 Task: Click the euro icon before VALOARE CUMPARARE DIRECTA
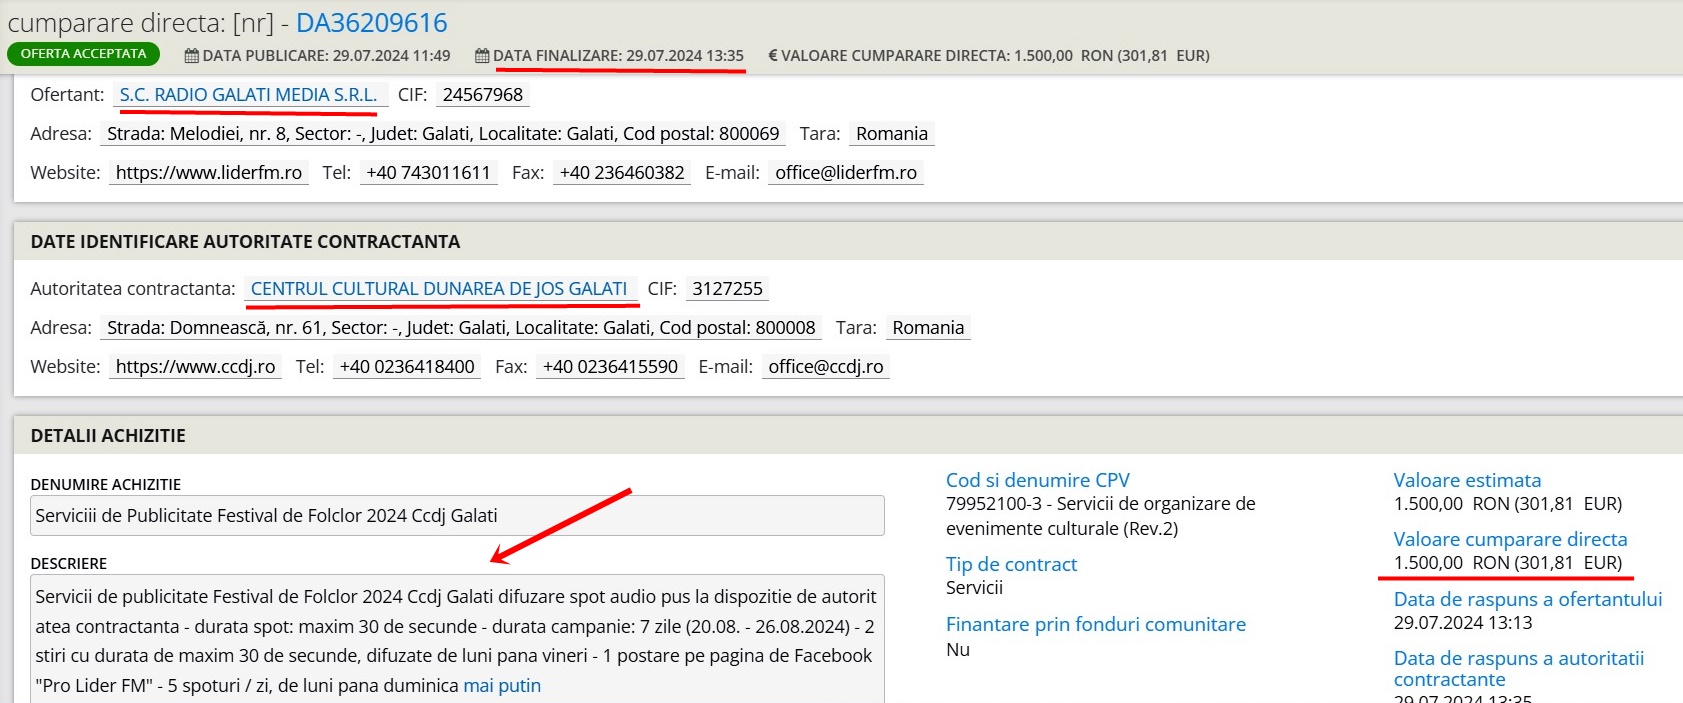coord(772,56)
